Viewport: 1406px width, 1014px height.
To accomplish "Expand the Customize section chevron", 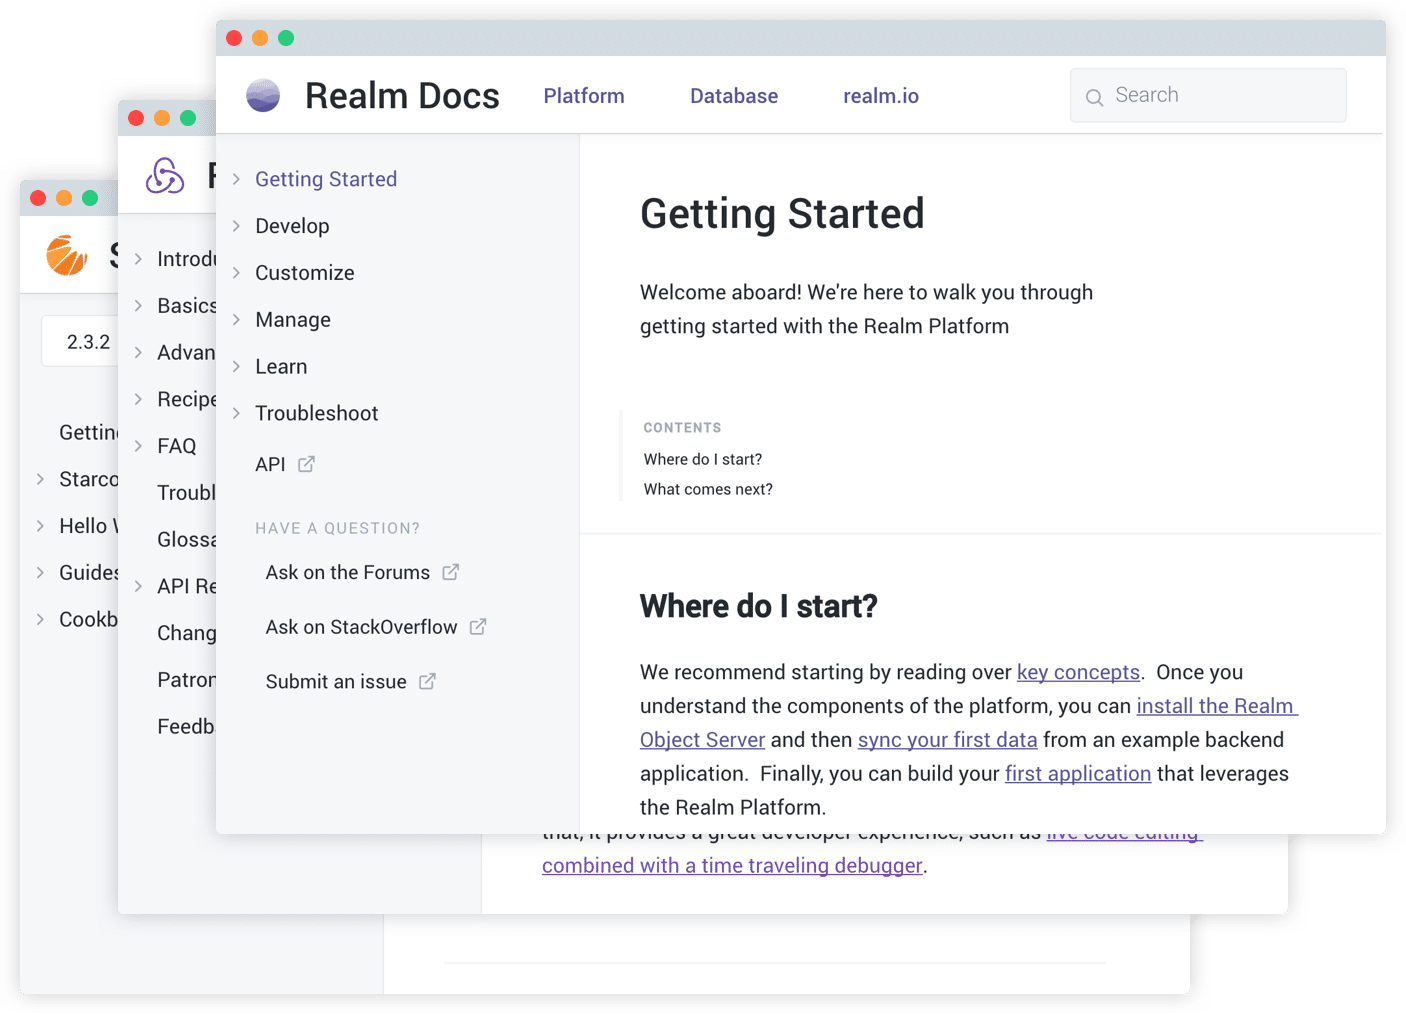I will tap(237, 273).
